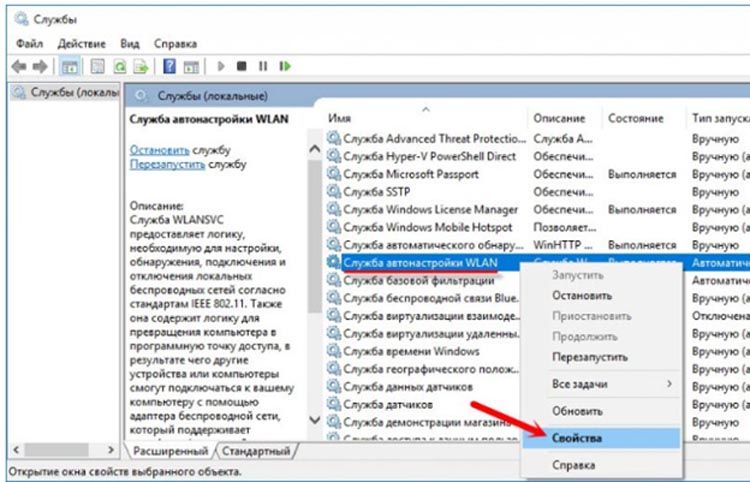The height and width of the screenshot is (482, 750).
Task: Click gear icon of Служба Advanced Threat Protection
Action: [x=333, y=138]
